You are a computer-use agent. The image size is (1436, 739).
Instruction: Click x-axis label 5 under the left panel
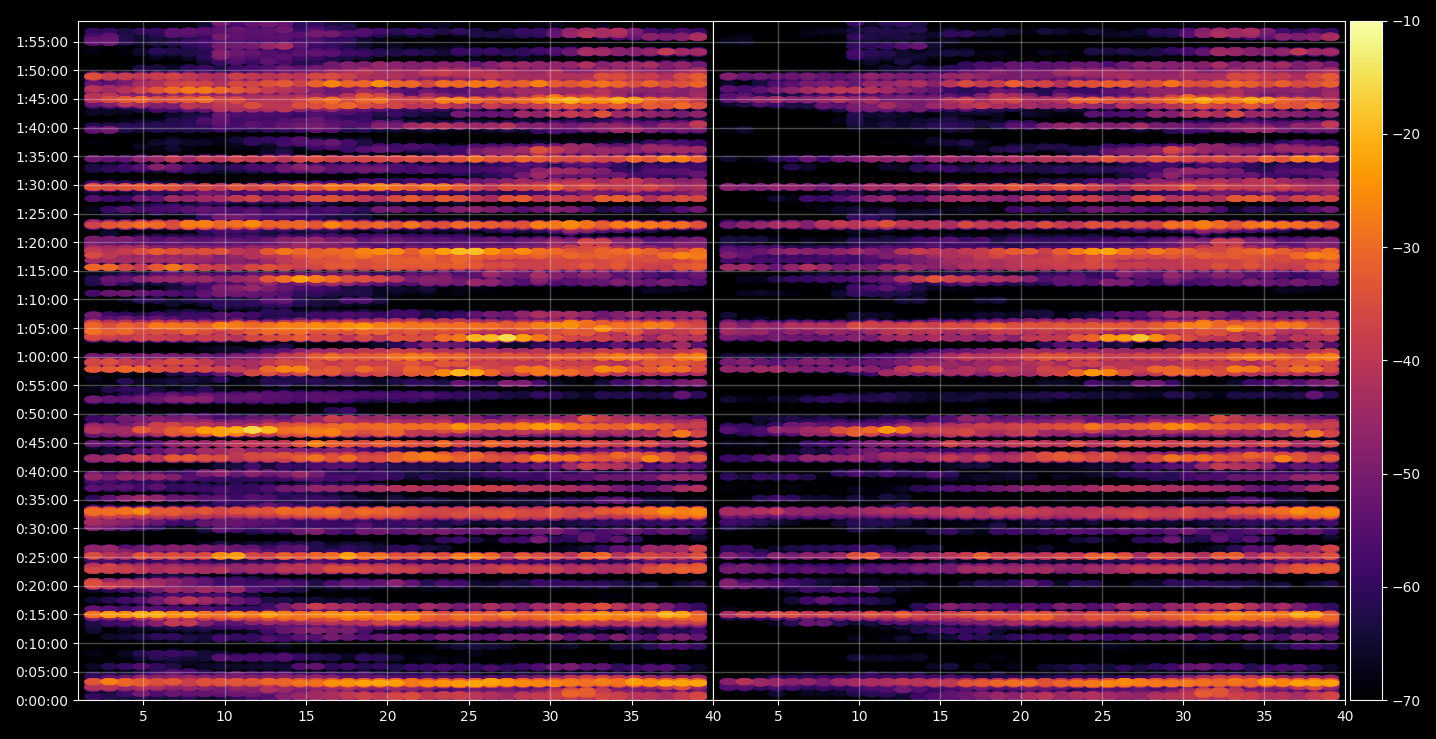[x=143, y=717]
